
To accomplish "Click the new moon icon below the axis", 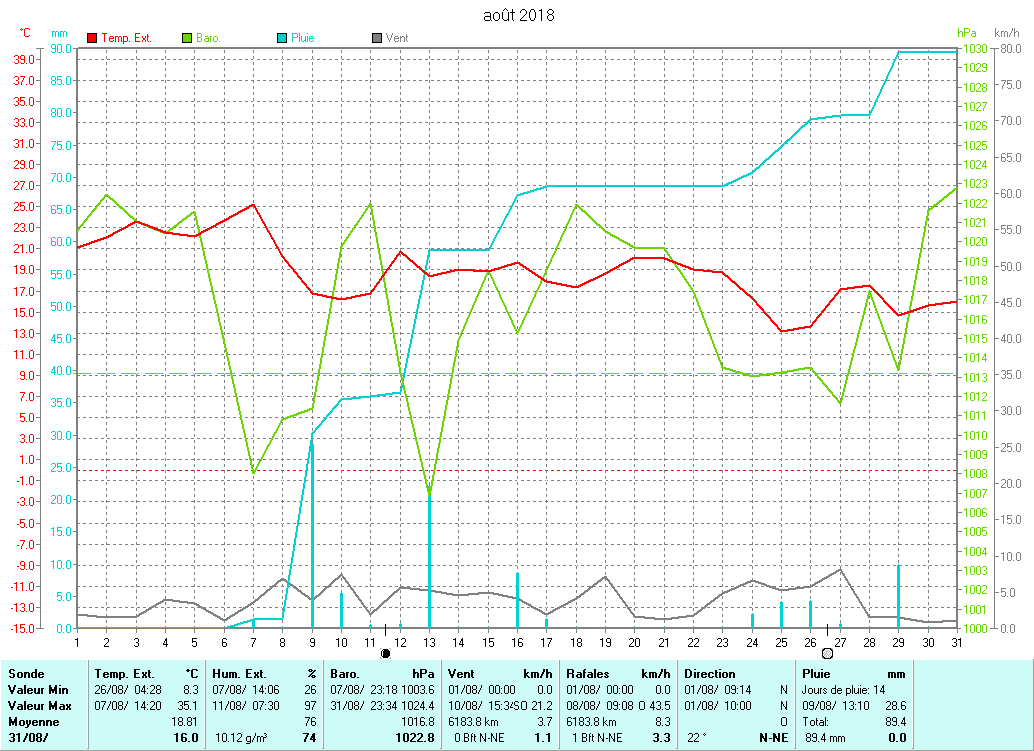I will click(x=385, y=654).
